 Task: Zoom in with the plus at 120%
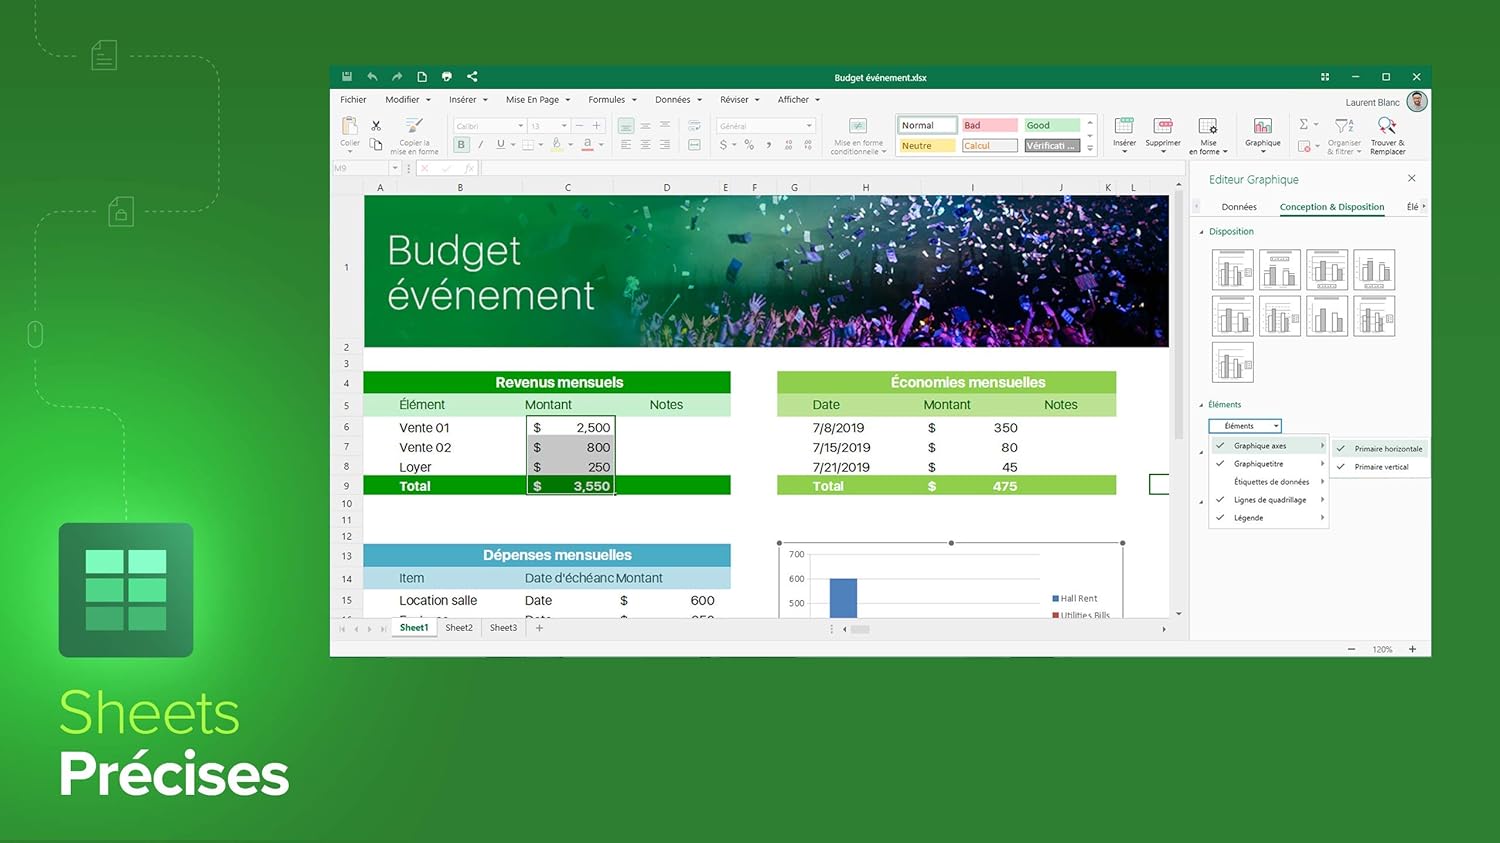click(x=1412, y=649)
